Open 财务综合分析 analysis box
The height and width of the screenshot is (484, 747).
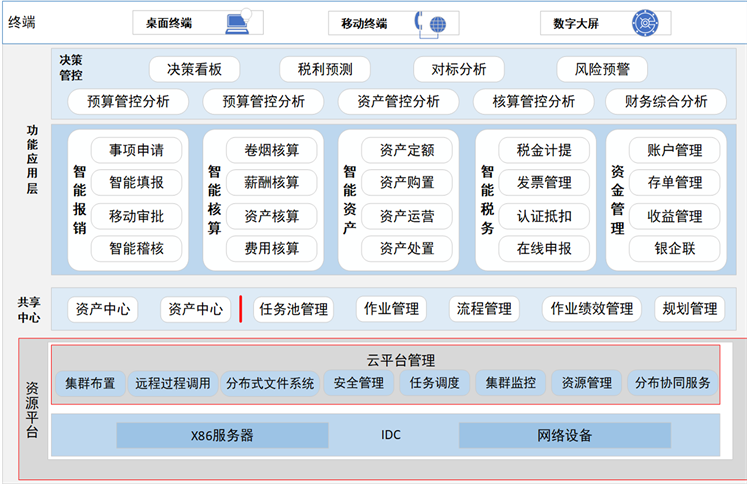(665, 101)
